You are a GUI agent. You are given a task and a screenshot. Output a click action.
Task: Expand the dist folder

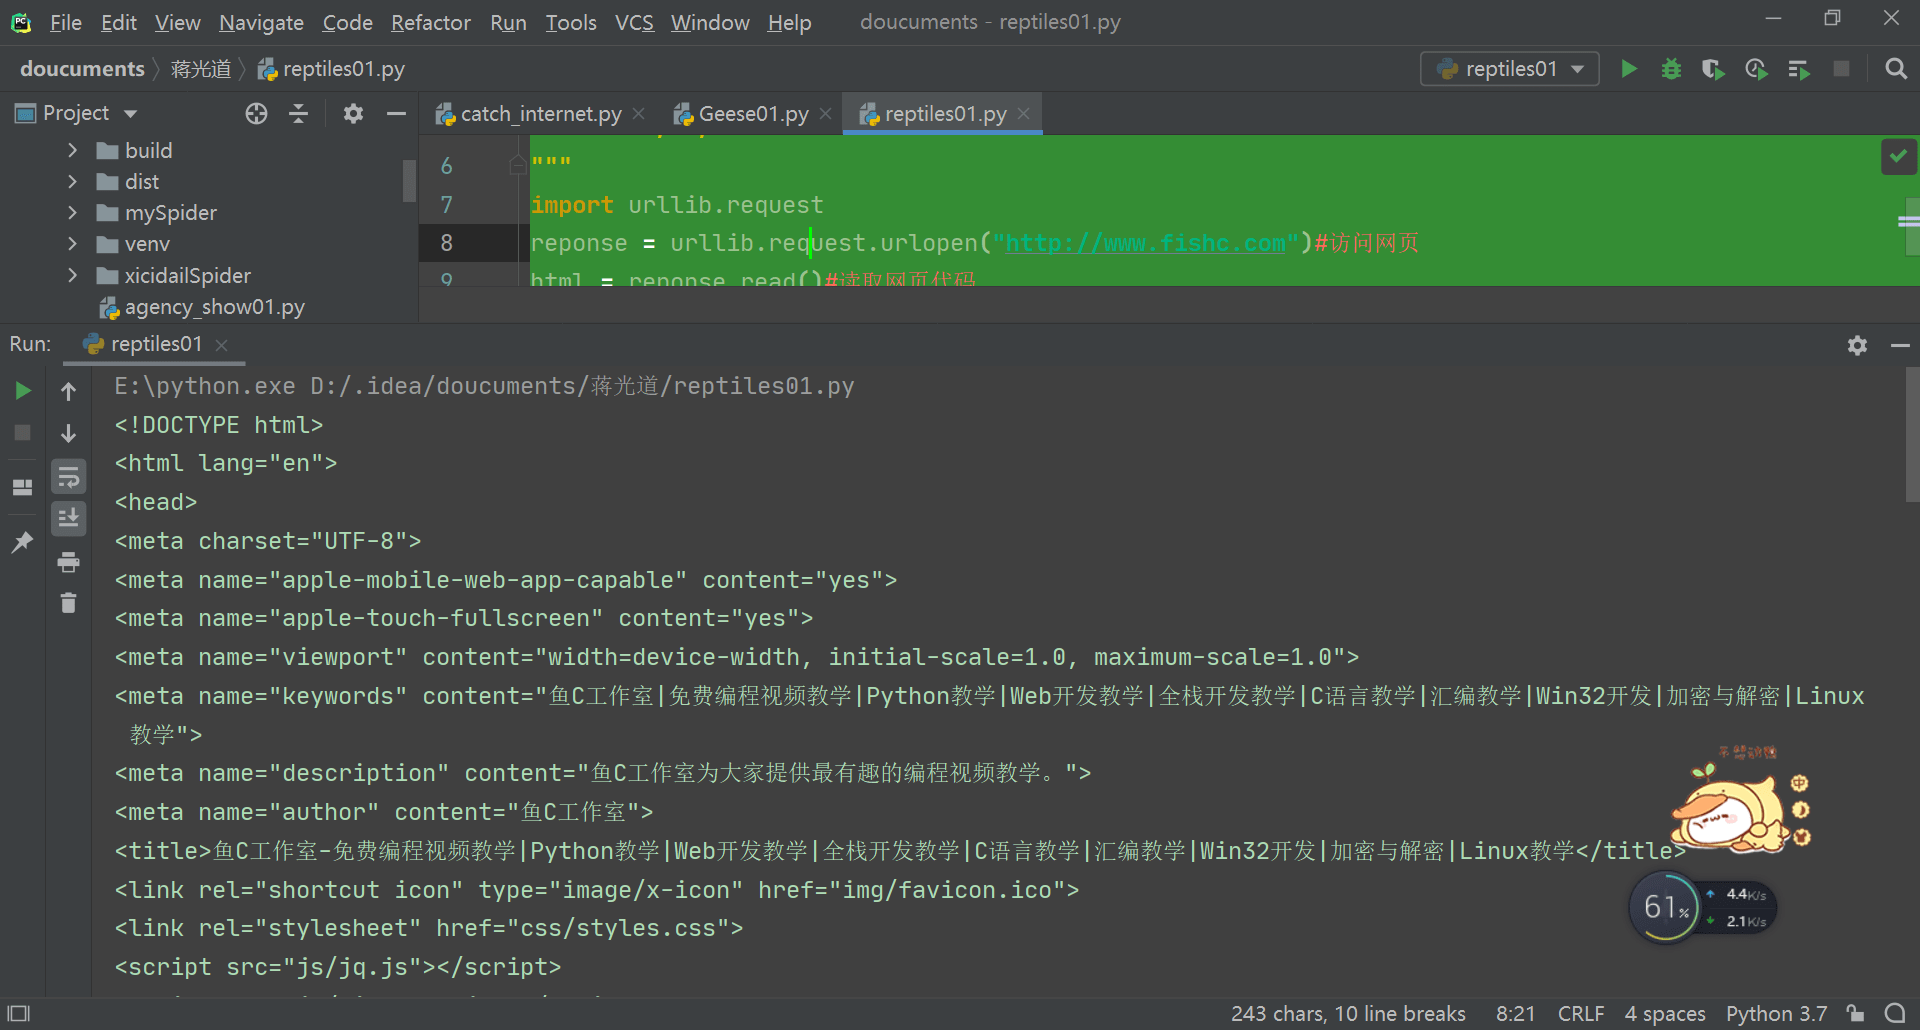pyautogui.click(x=72, y=181)
